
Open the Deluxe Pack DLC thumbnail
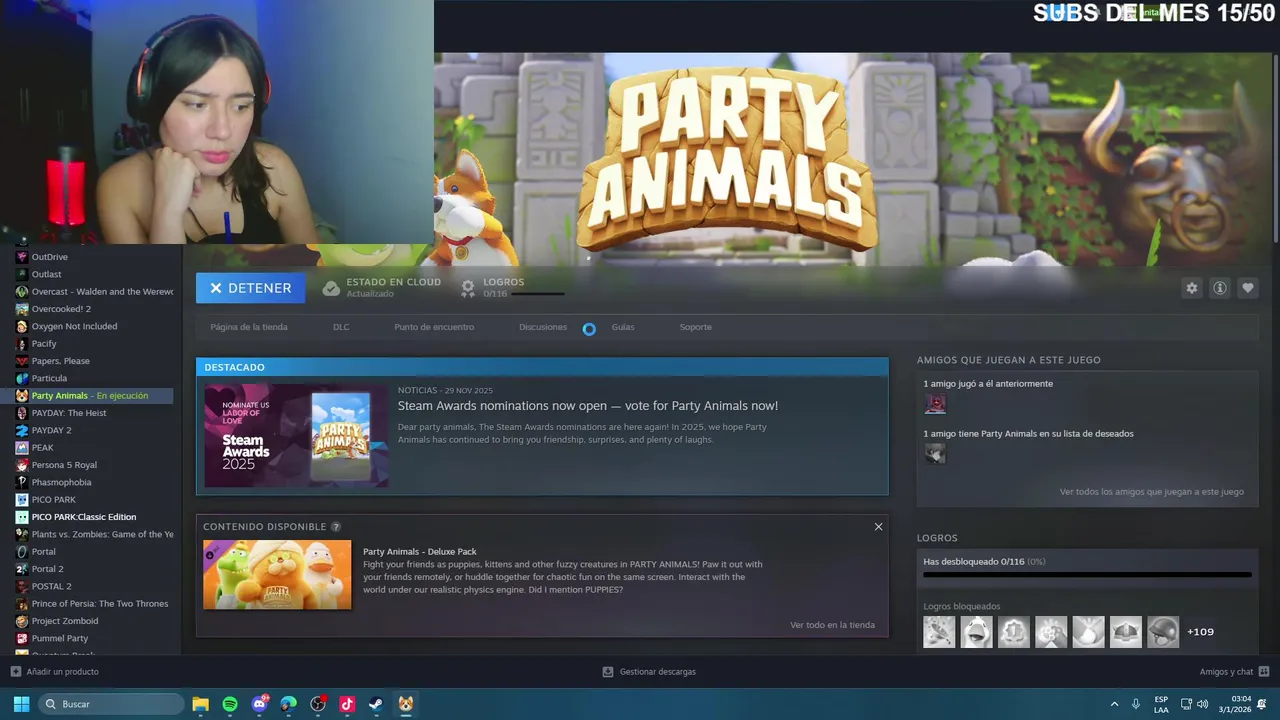[277, 574]
